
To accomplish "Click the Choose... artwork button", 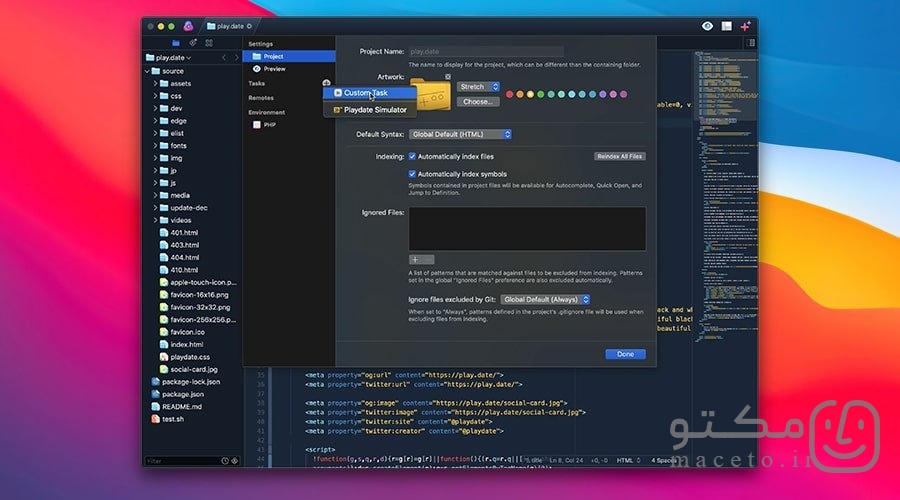I will (x=478, y=102).
